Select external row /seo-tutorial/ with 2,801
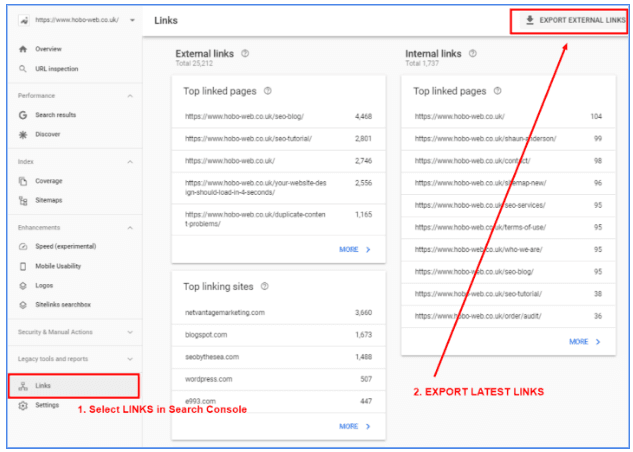Screen dimensions: 633x452 pyautogui.click(x=279, y=139)
